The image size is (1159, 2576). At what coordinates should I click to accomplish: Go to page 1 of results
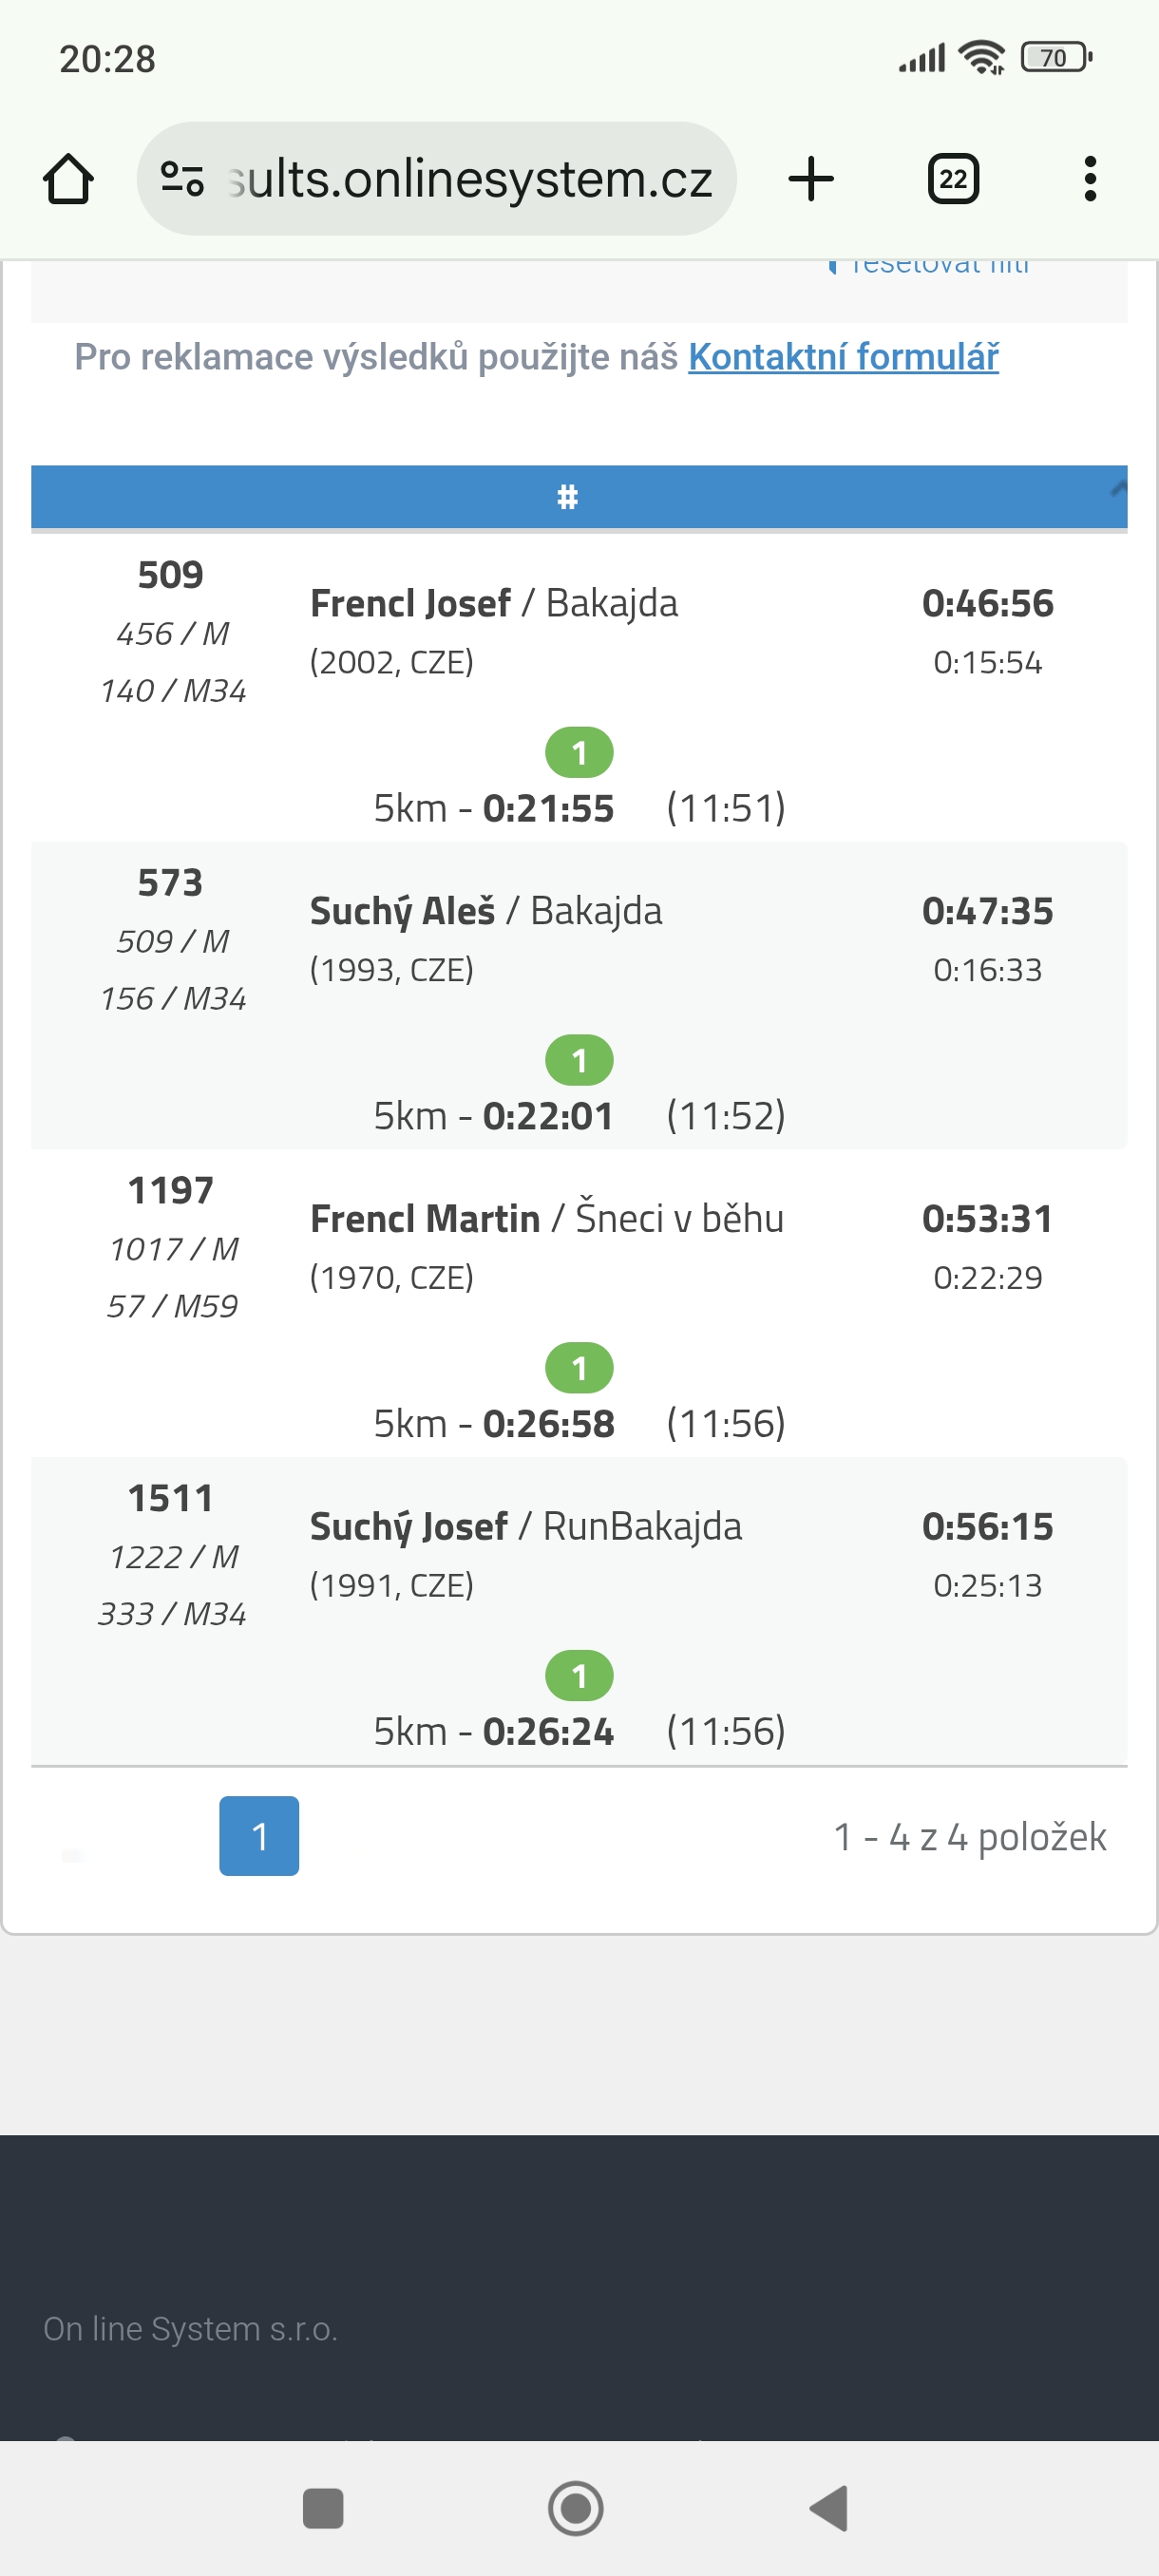259,1835
